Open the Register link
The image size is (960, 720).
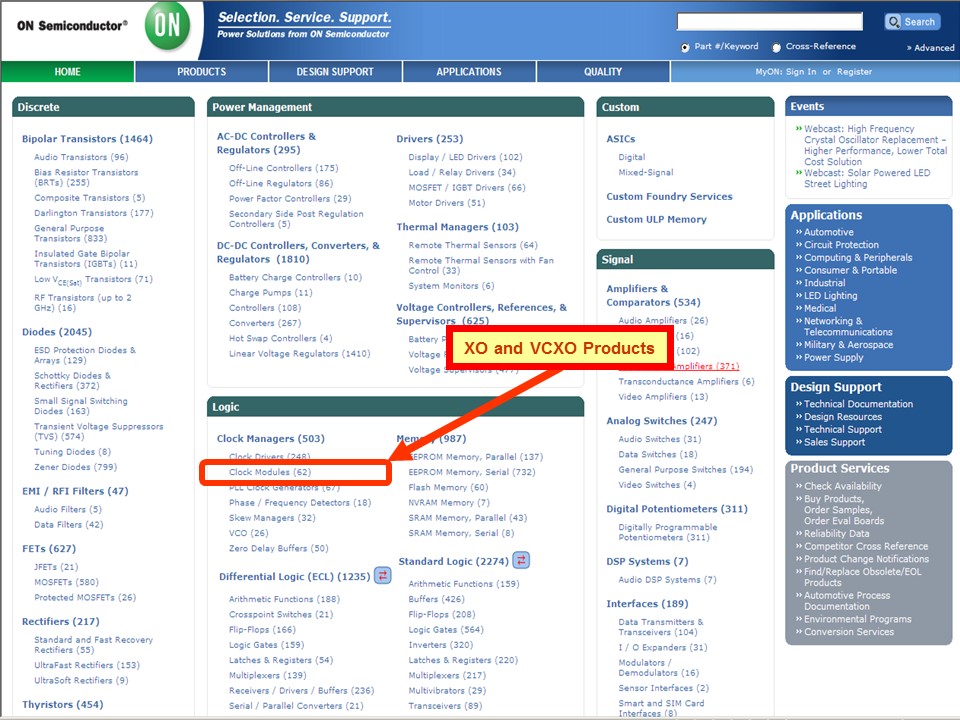[854, 72]
